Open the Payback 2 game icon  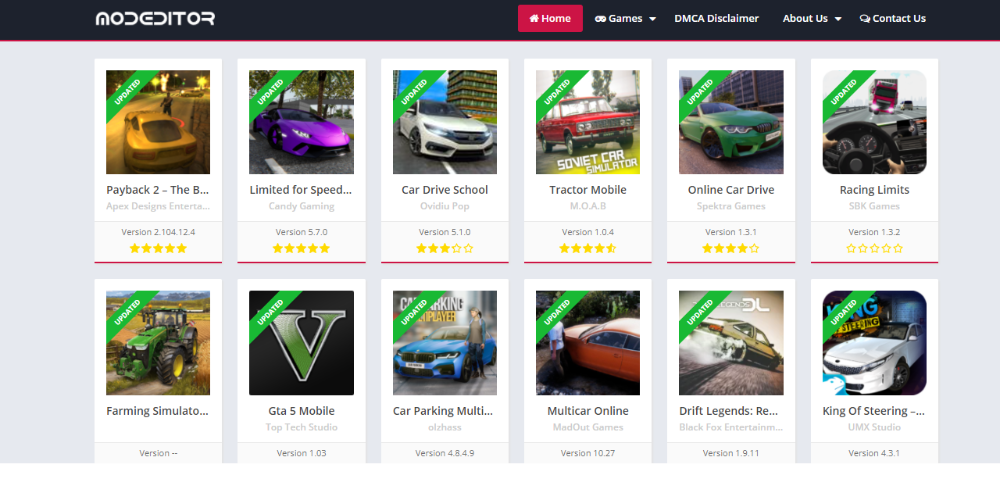point(158,122)
